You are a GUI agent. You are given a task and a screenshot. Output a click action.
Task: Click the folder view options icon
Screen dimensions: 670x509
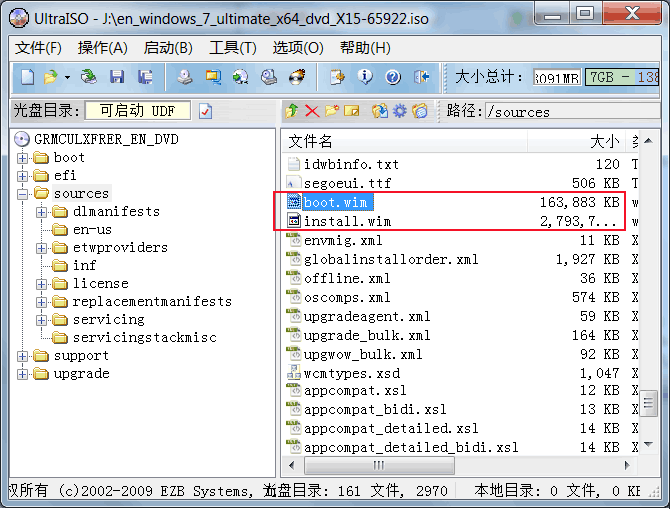pos(420,111)
